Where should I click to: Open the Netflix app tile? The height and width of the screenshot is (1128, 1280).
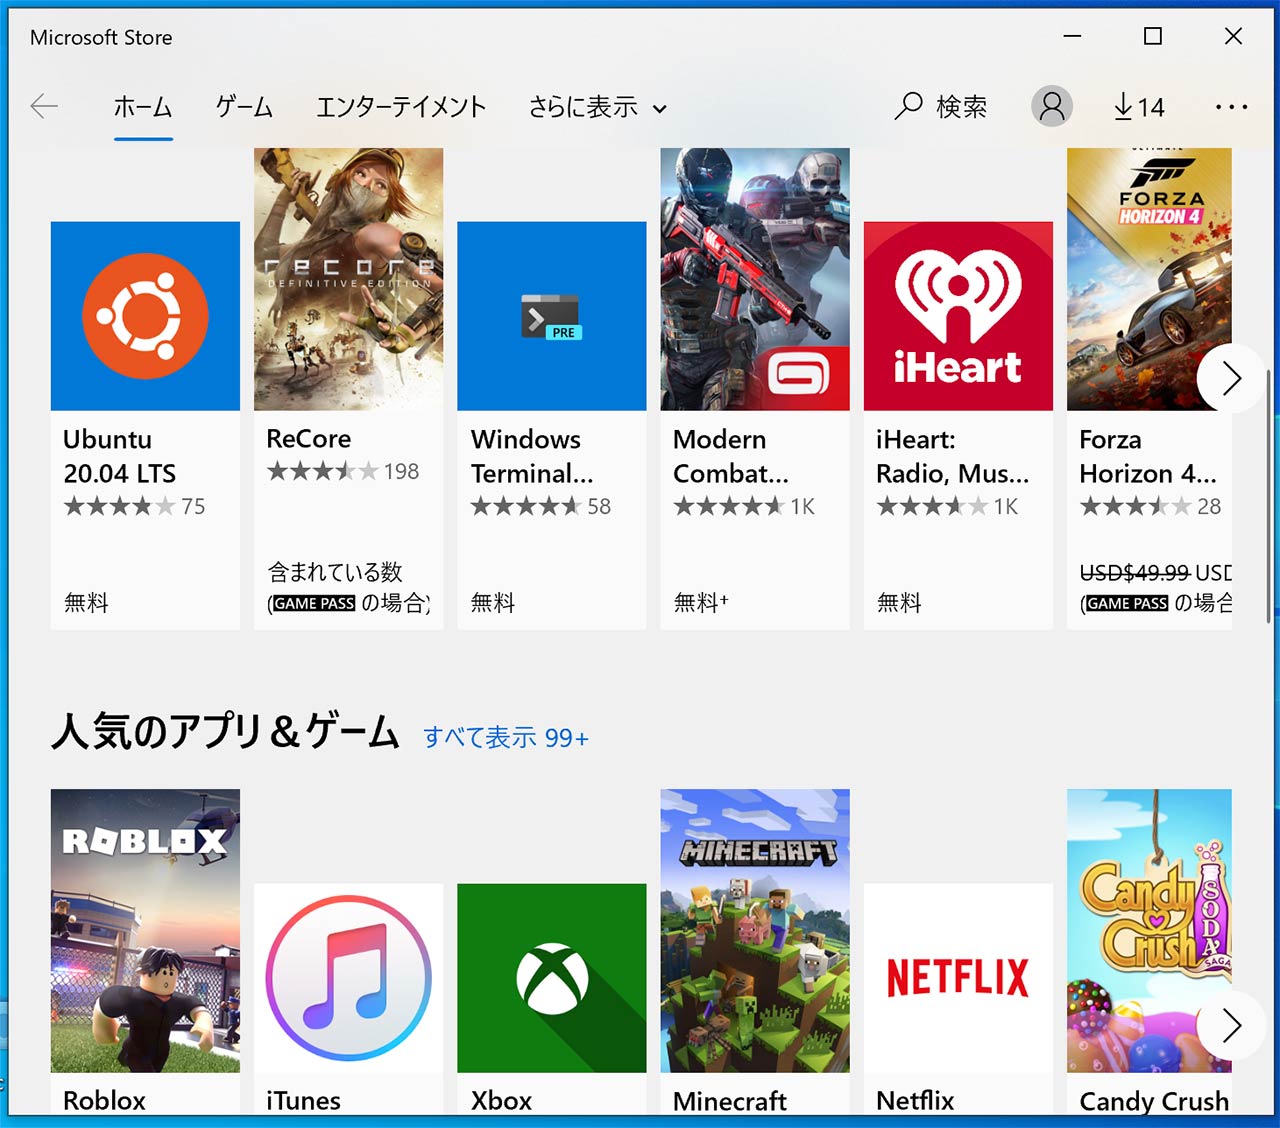click(x=958, y=978)
